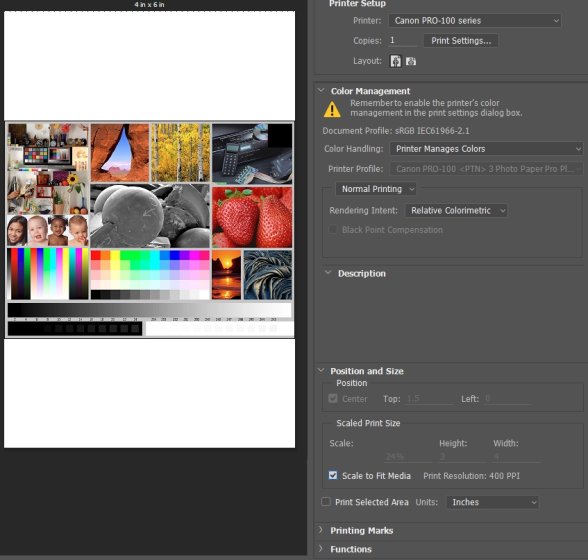Click the Print Resolution 400 PPI text
The width and height of the screenshot is (588, 560).
(471, 476)
